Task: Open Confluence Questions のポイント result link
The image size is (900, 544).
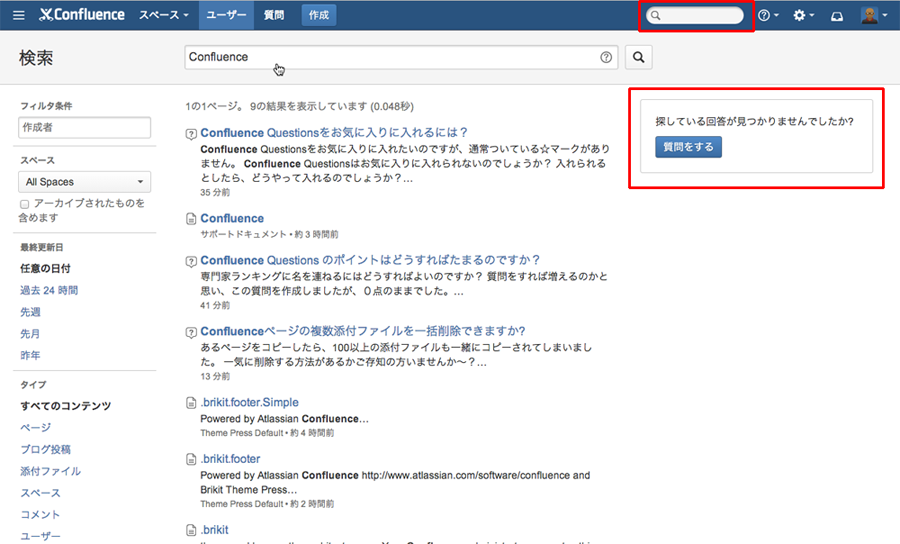Action: tap(370, 260)
